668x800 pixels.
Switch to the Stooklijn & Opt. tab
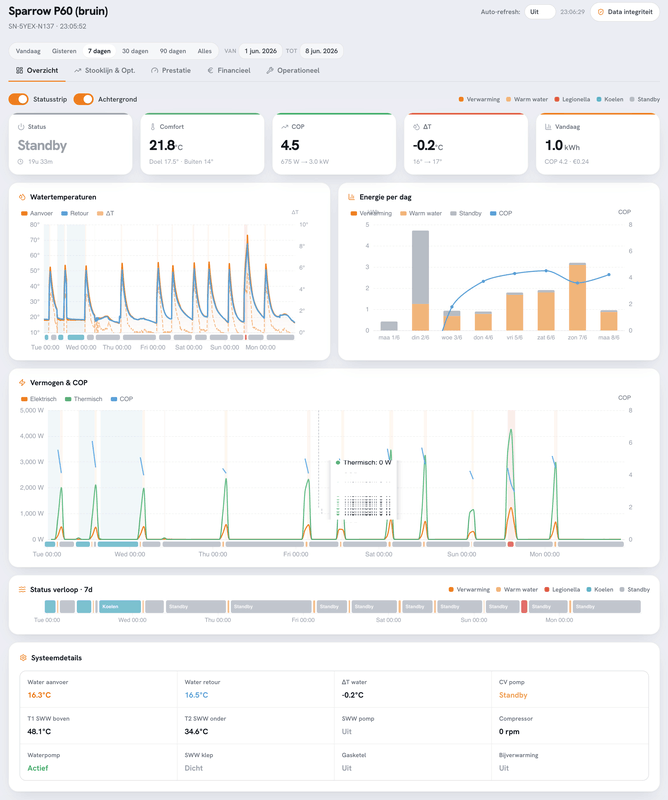point(105,70)
